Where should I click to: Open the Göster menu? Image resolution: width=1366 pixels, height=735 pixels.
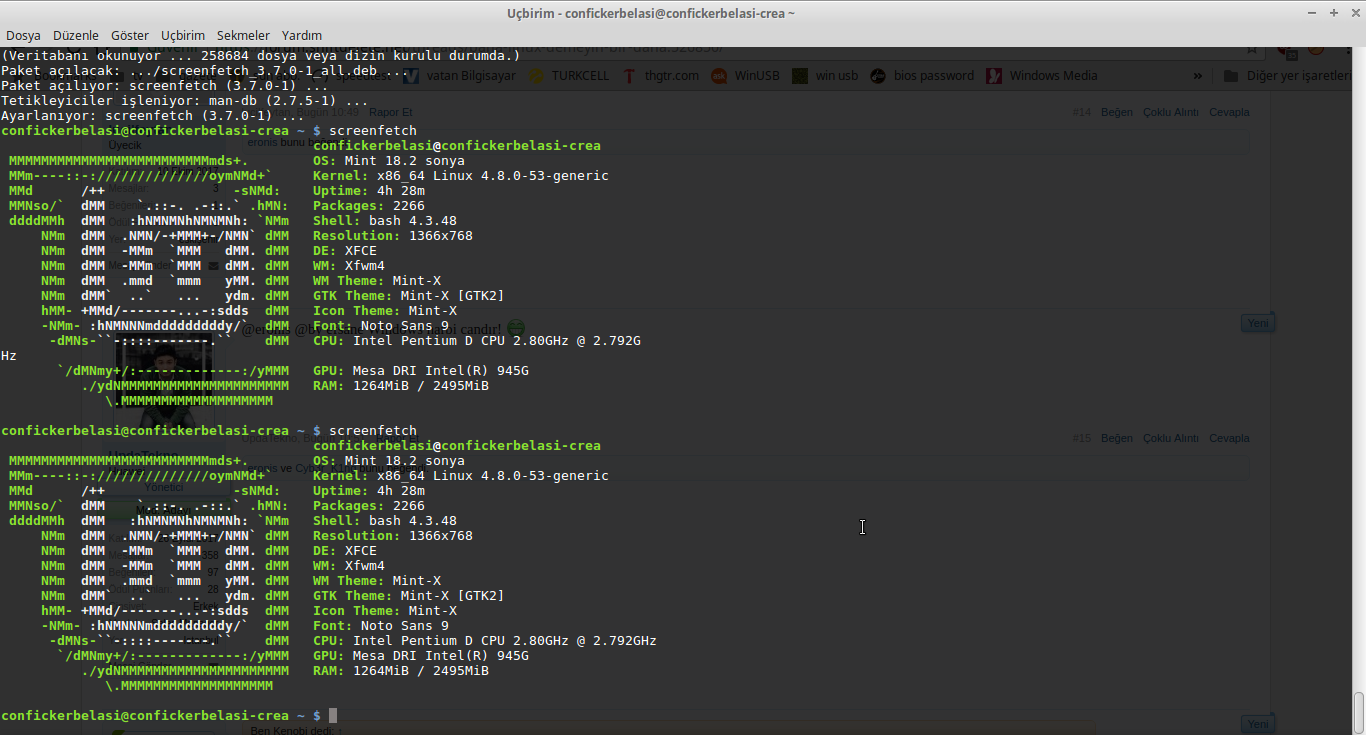(x=130, y=35)
